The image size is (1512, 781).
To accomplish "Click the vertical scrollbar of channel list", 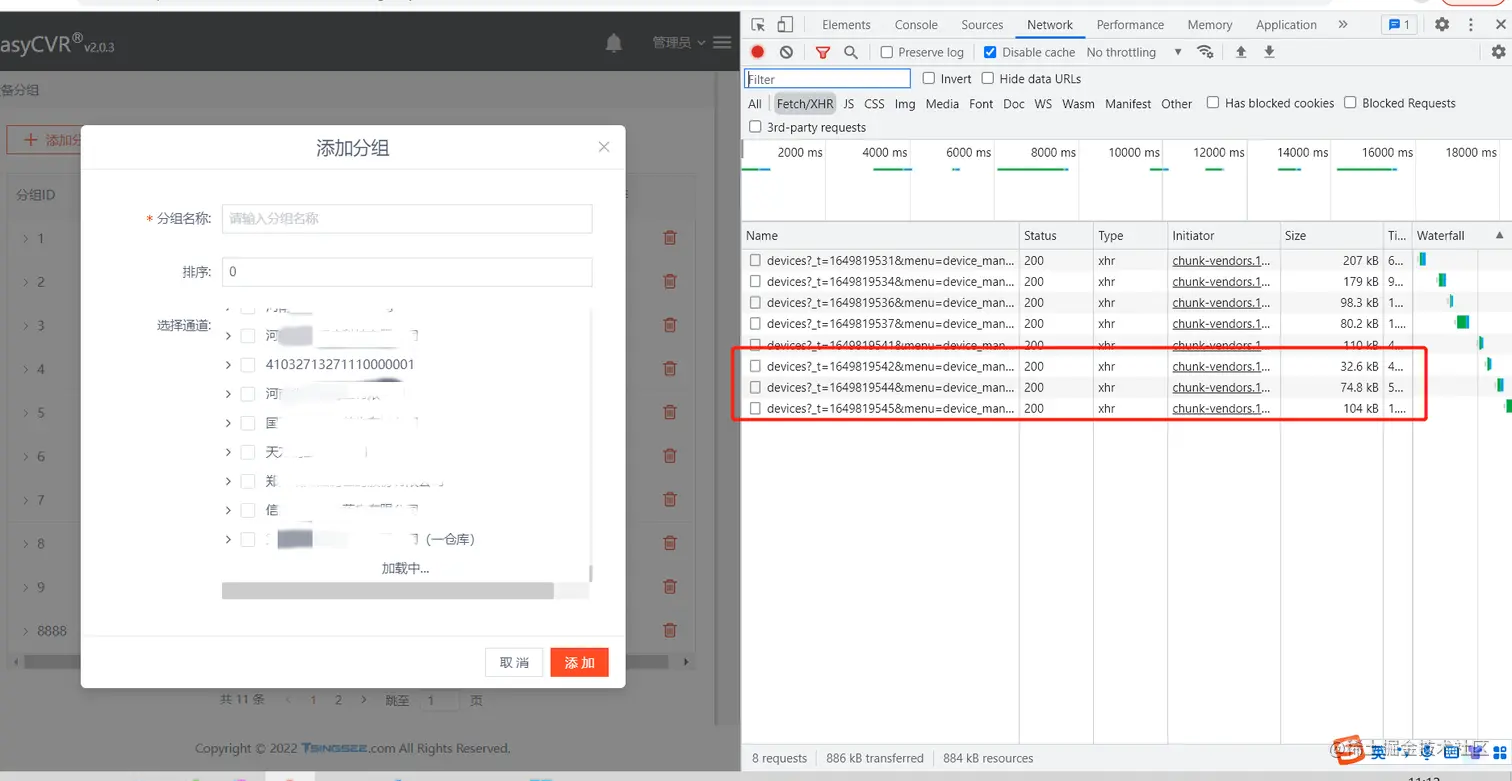I will point(590,574).
